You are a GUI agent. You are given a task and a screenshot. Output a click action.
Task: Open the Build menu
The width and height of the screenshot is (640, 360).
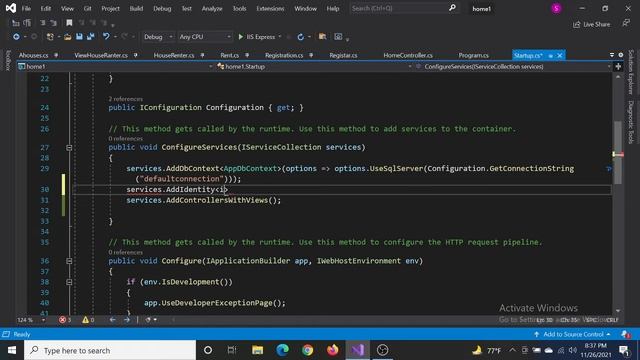(x=136, y=8)
